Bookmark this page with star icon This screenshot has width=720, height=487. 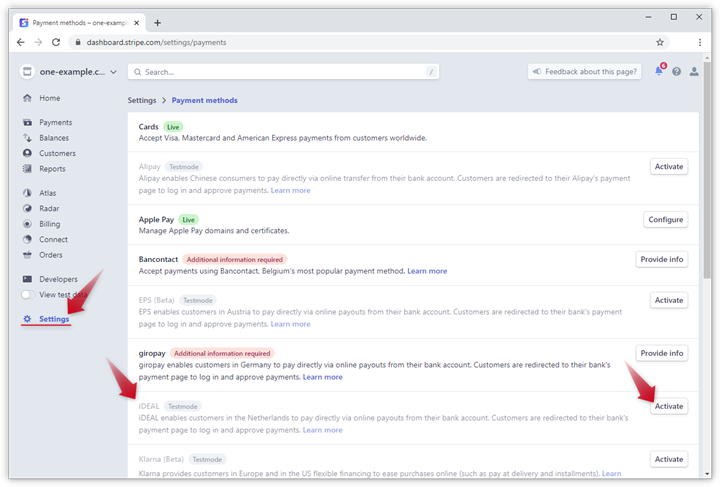click(x=660, y=43)
